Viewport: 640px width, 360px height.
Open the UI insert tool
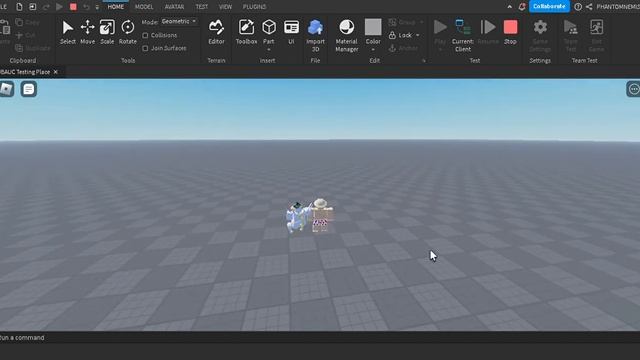(291, 32)
